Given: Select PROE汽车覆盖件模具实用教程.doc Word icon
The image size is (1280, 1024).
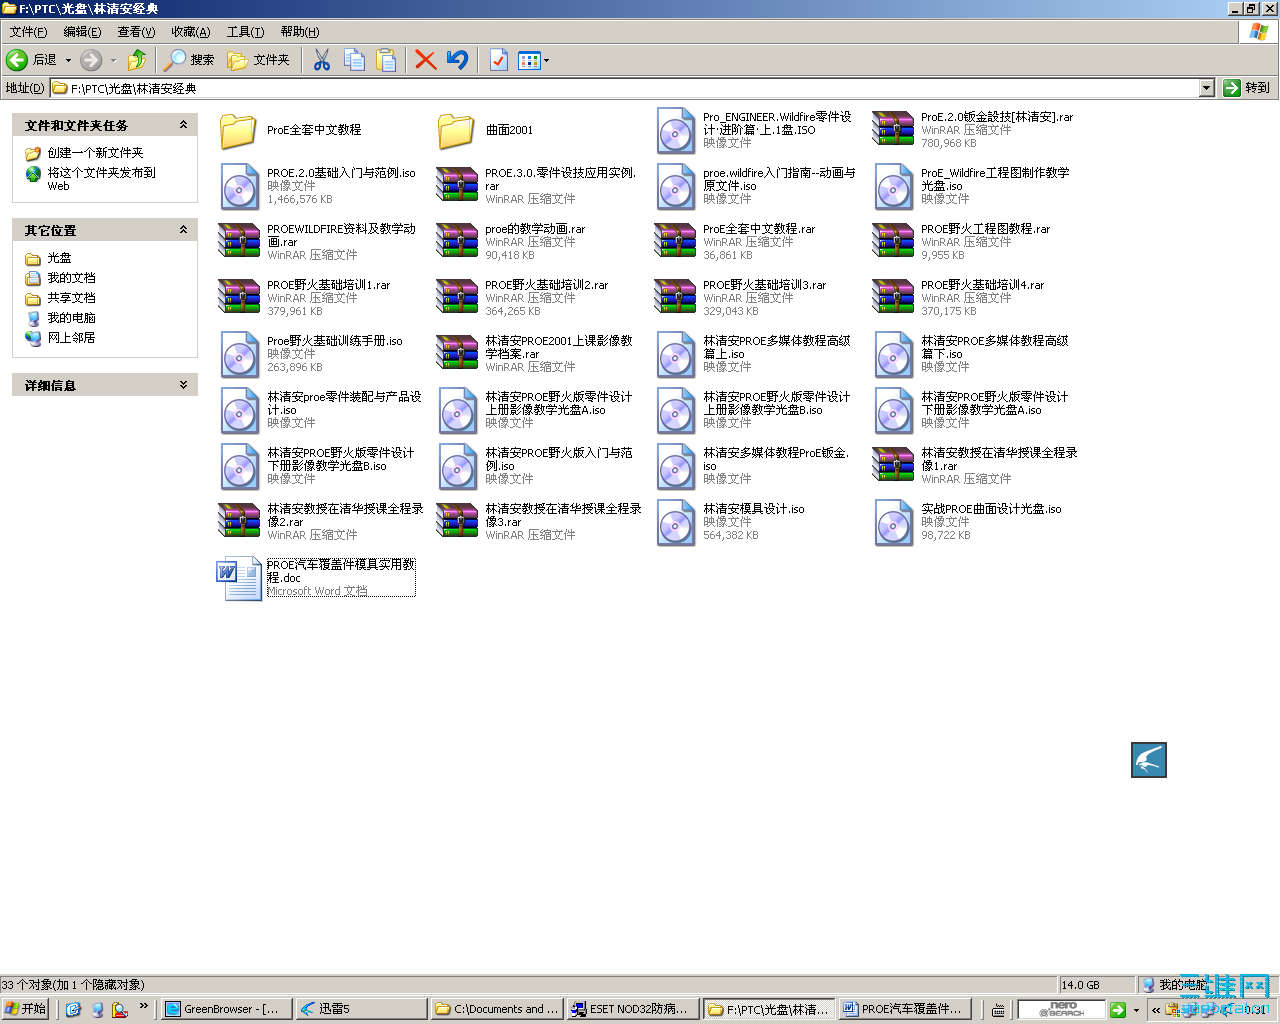Looking at the screenshot, I should (239, 578).
